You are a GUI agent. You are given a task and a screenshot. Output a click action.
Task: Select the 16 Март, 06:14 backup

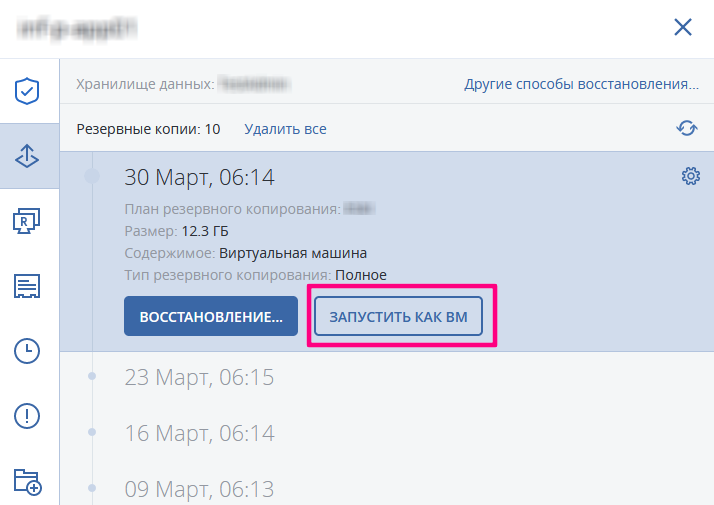199,433
